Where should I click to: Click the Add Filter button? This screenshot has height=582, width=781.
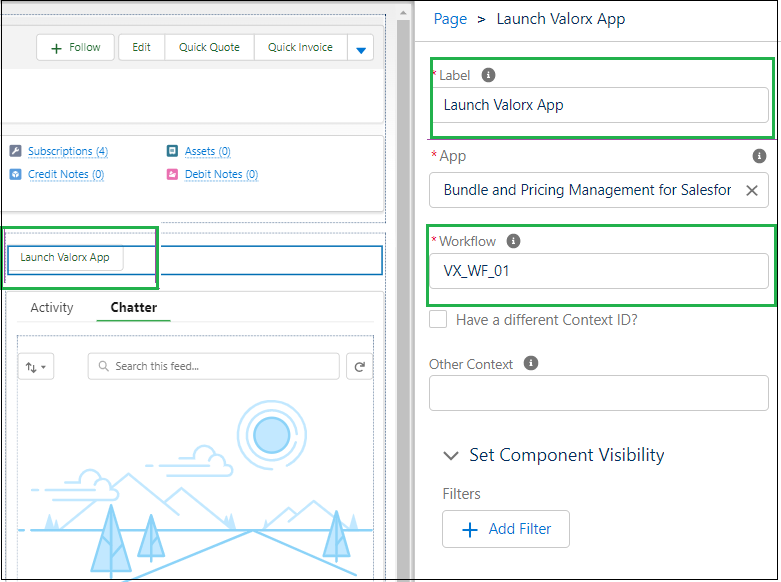click(506, 529)
